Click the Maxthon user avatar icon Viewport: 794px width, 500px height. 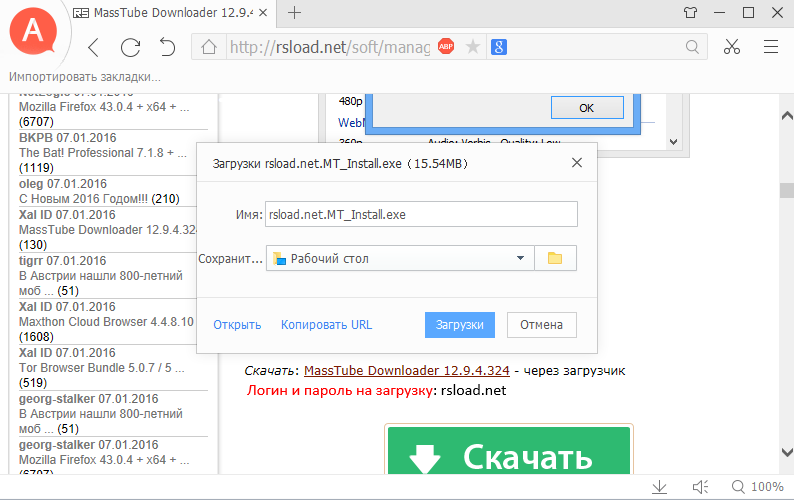click(x=33, y=31)
